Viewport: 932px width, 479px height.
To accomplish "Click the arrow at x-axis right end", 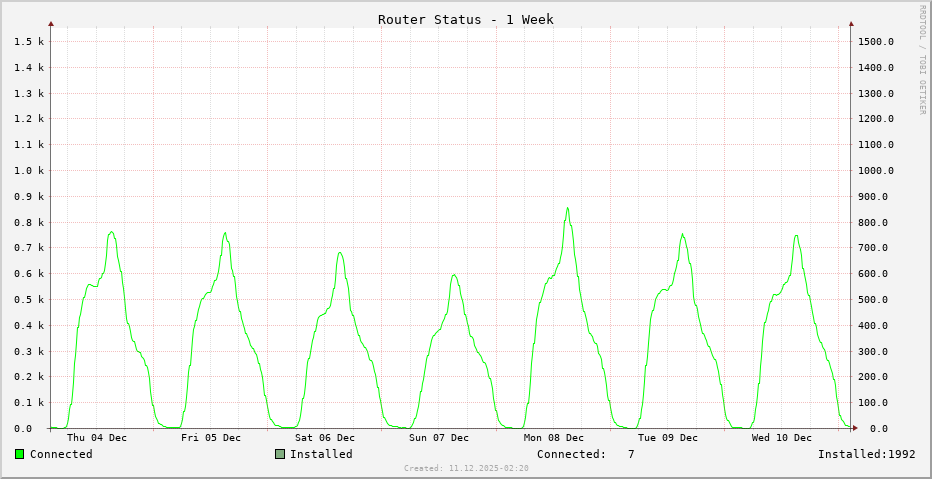I will [x=857, y=429].
